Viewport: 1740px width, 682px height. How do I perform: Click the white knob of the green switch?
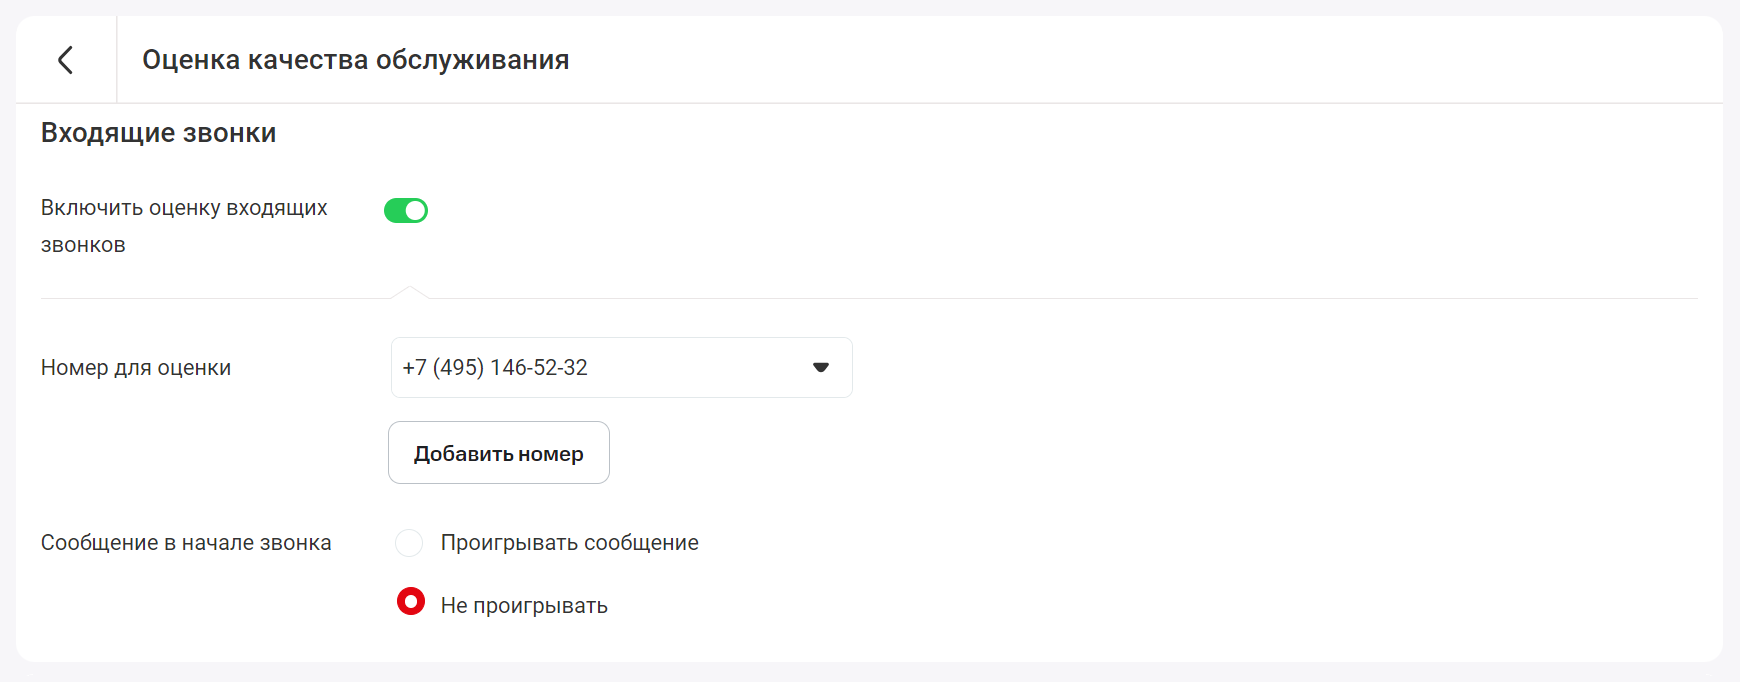(415, 210)
